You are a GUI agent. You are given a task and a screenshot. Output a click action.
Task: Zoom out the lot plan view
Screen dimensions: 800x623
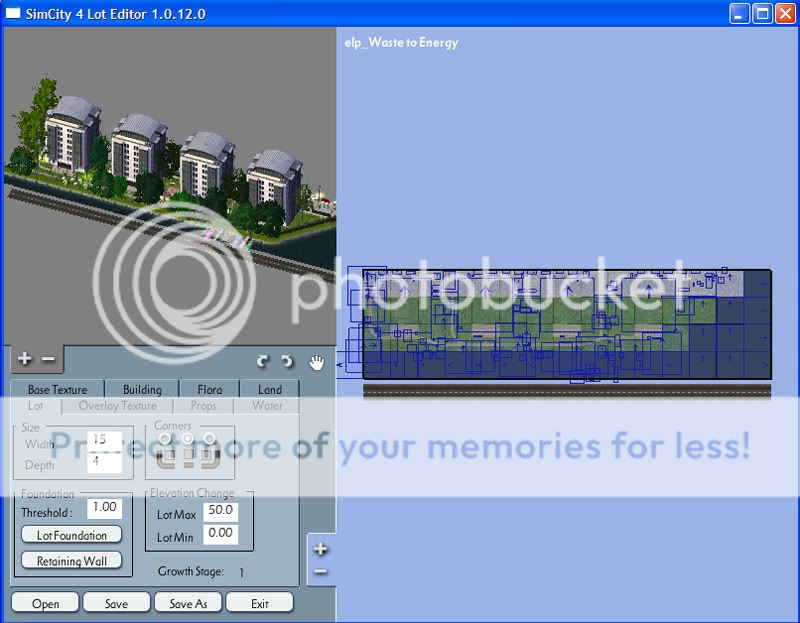point(320,571)
